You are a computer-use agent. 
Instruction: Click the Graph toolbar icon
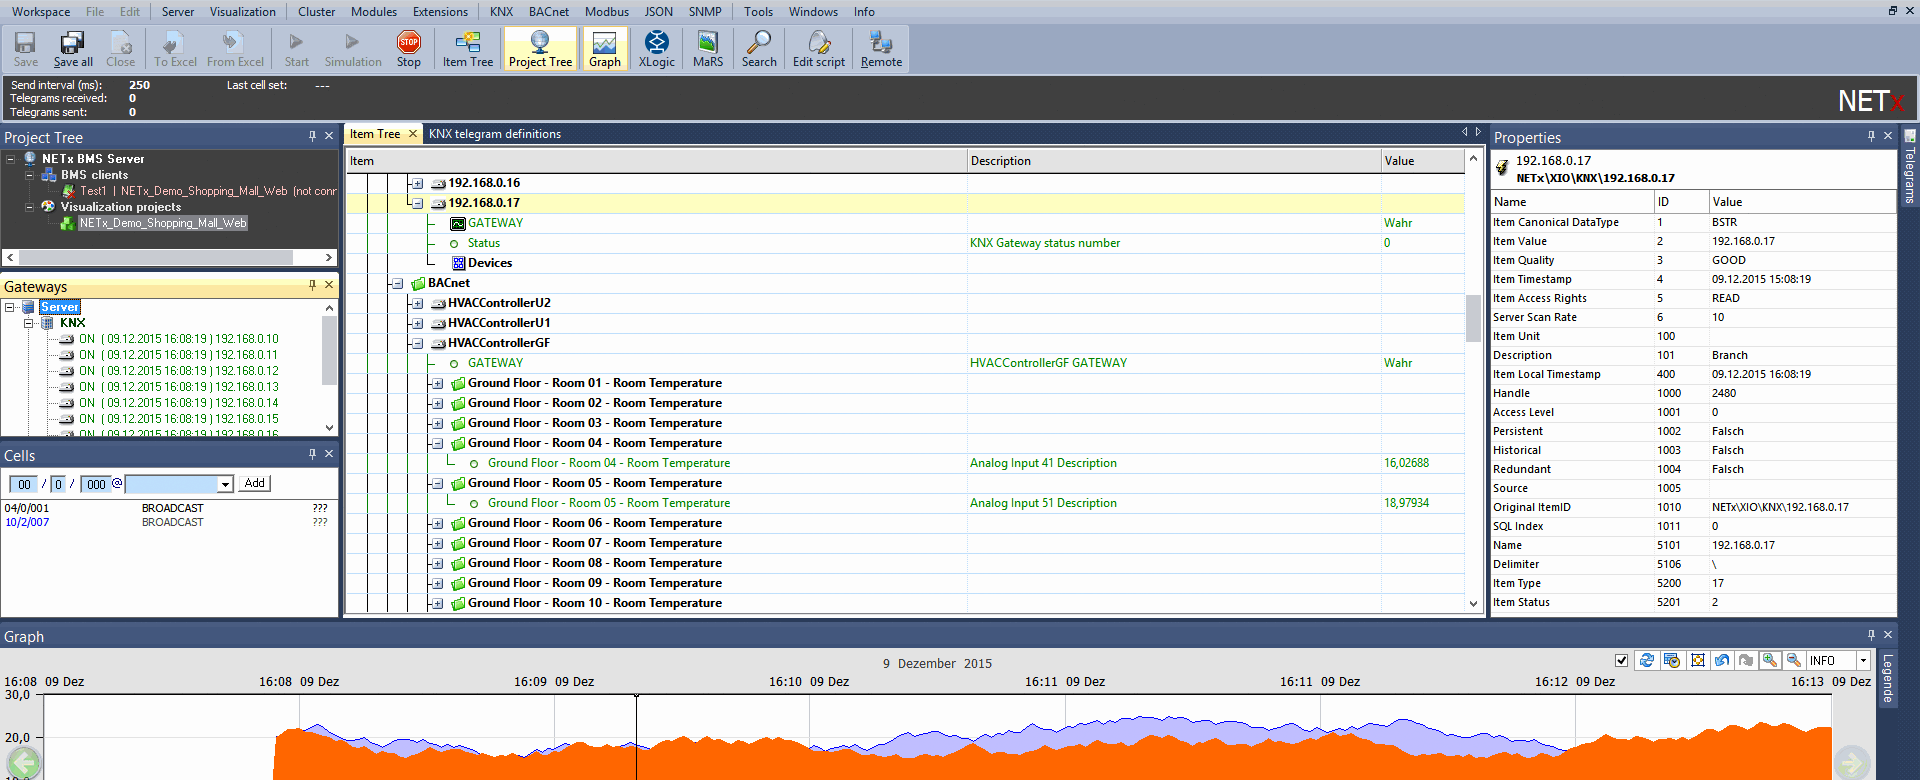pos(605,48)
